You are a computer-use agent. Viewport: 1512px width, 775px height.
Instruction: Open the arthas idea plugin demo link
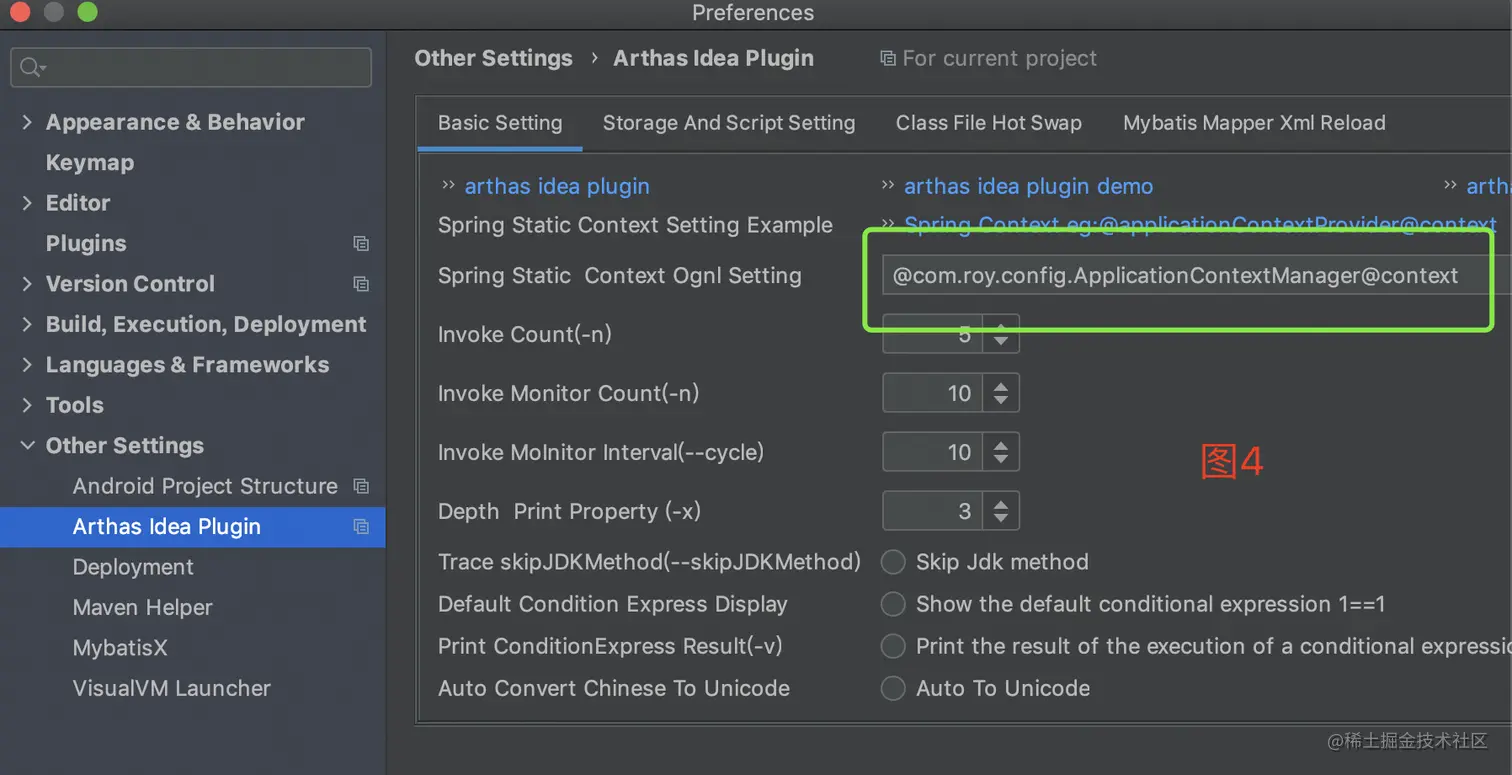[x=1028, y=187]
